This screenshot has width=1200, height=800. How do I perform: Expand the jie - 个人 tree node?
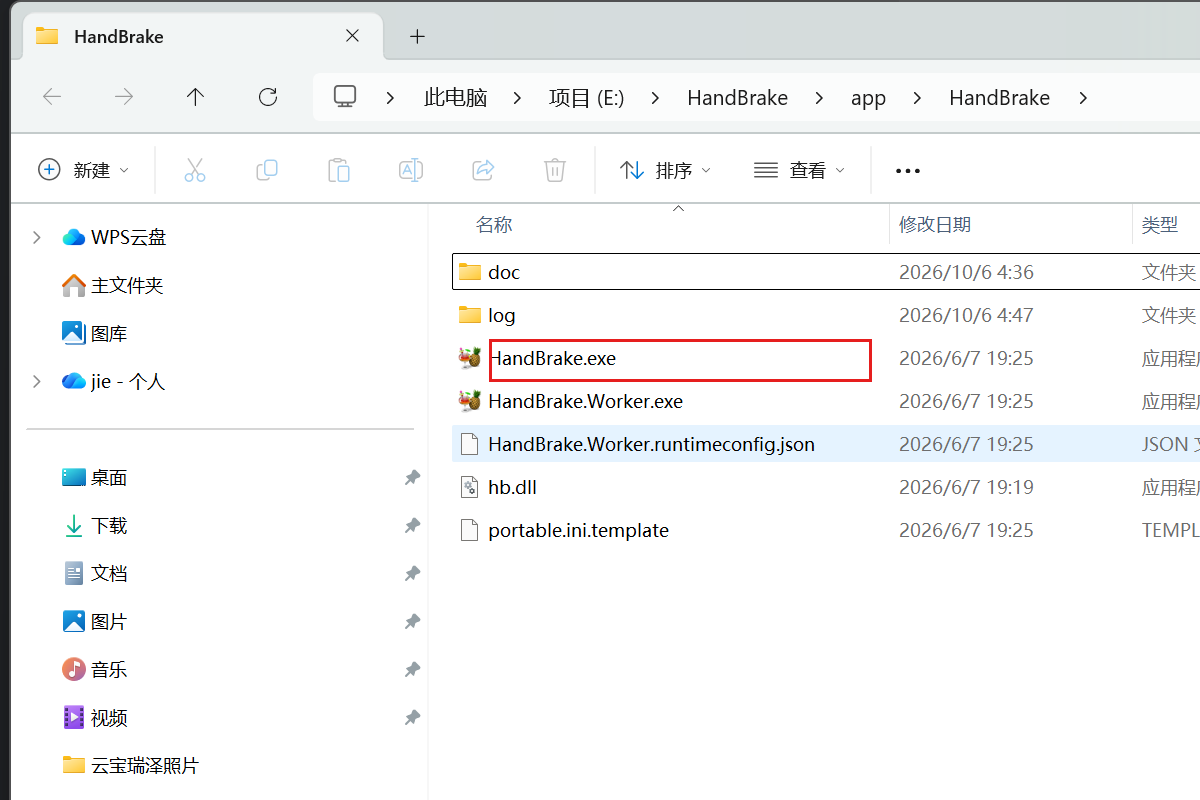37,381
